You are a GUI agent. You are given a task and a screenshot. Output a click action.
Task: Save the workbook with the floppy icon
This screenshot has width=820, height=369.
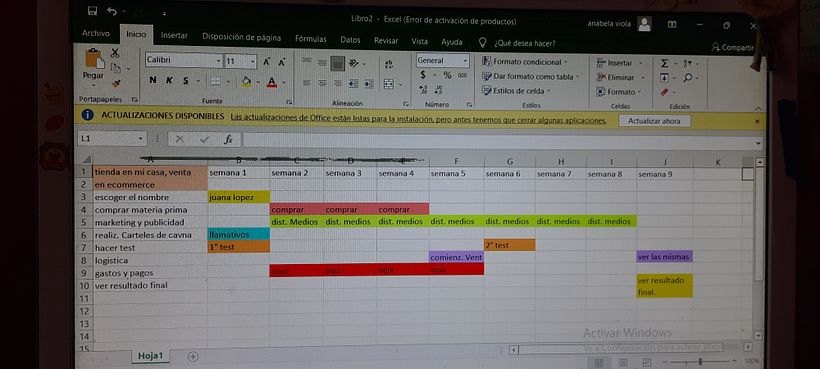[93, 10]
